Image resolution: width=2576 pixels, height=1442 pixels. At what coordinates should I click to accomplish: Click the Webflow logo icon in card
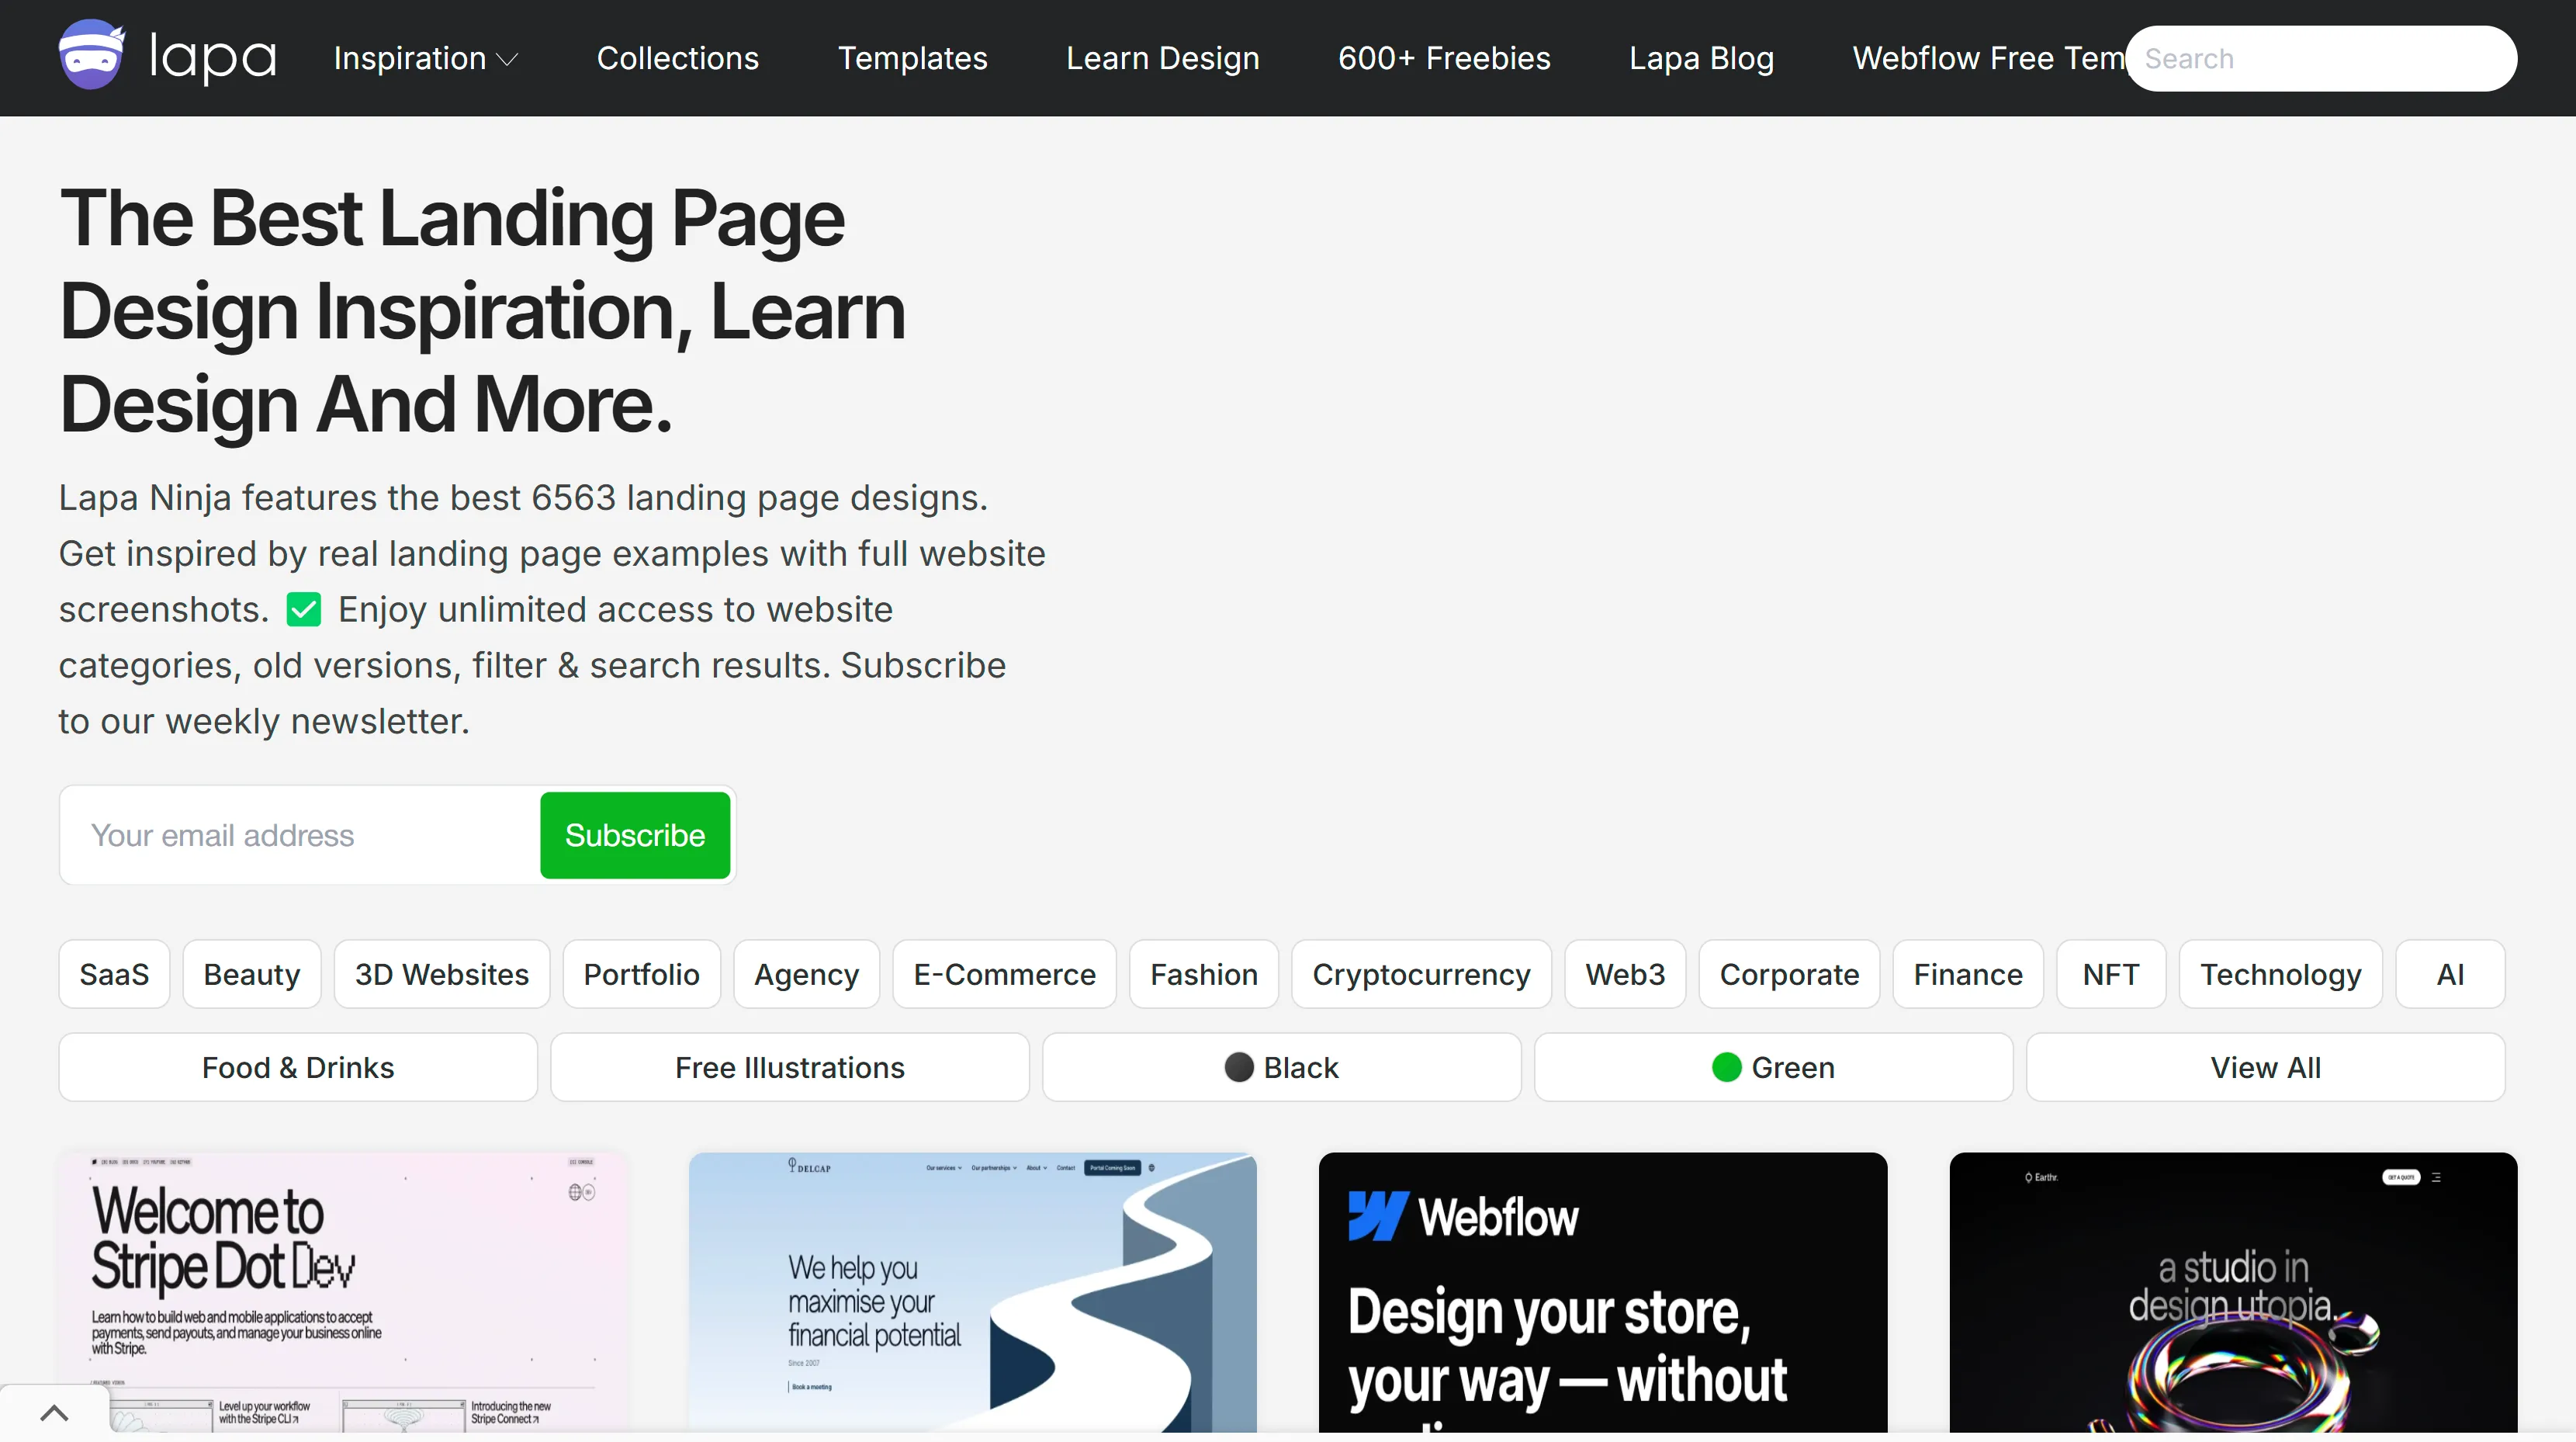coord(1377,1216)
